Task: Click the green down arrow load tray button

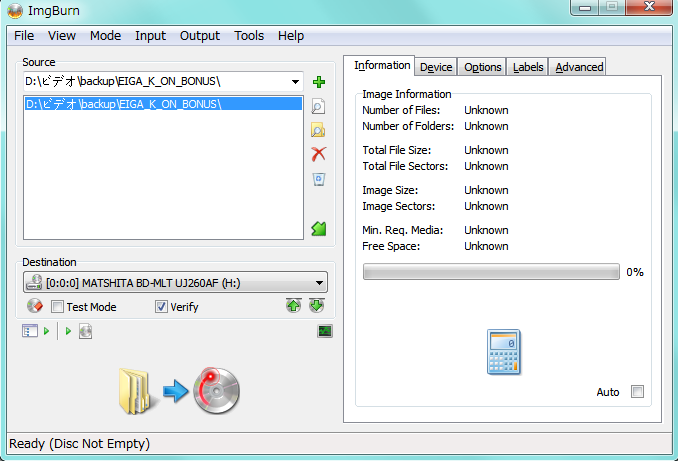Action: [x=317, y=306]
